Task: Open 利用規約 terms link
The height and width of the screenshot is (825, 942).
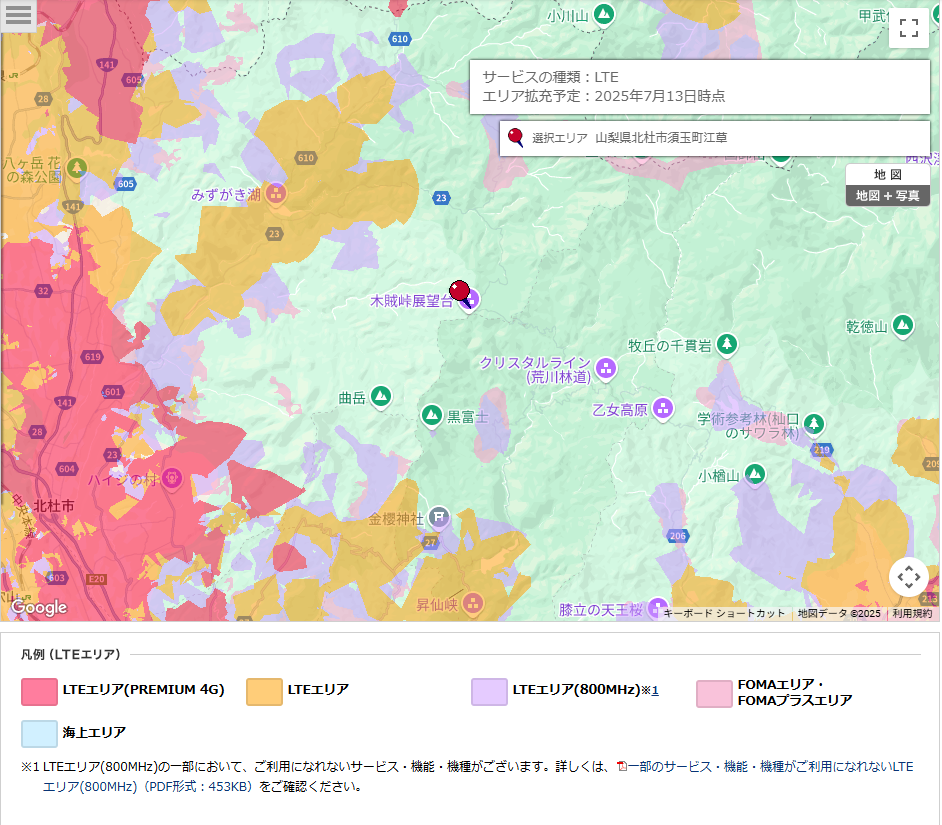Action: (x=912, y=613)
